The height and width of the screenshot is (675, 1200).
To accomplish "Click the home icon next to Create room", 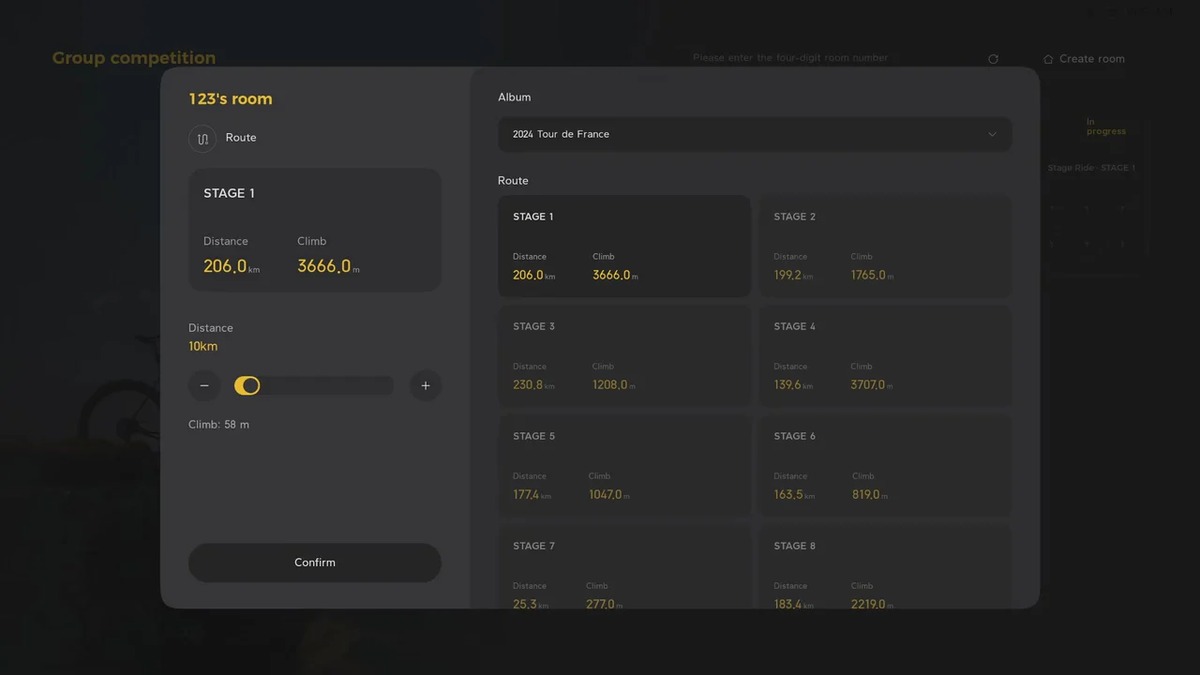I will click(x=1048, y=59).
